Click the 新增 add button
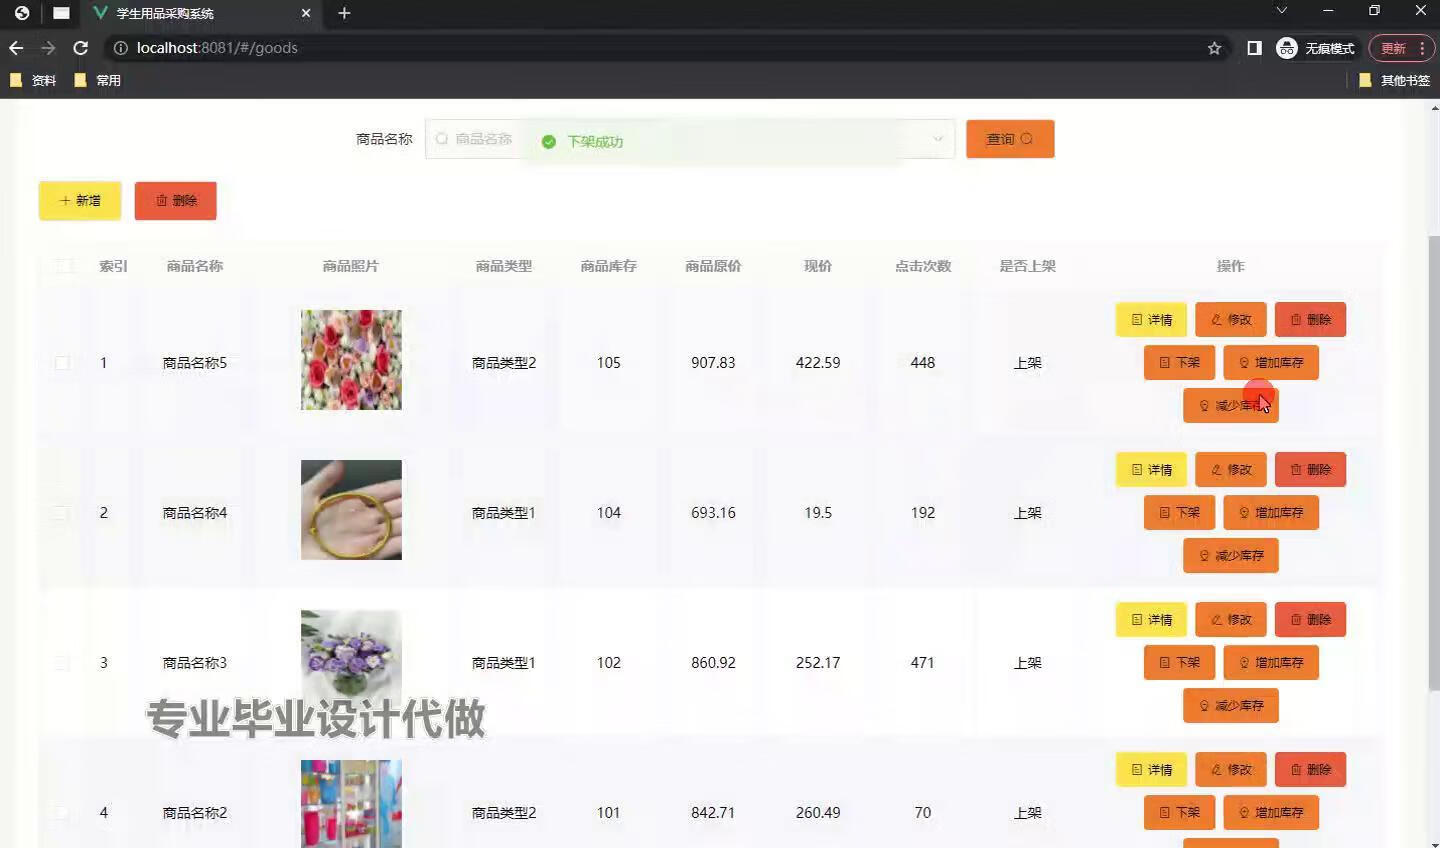The width and height of the screenshot is (1440, 848). [80, 200]
